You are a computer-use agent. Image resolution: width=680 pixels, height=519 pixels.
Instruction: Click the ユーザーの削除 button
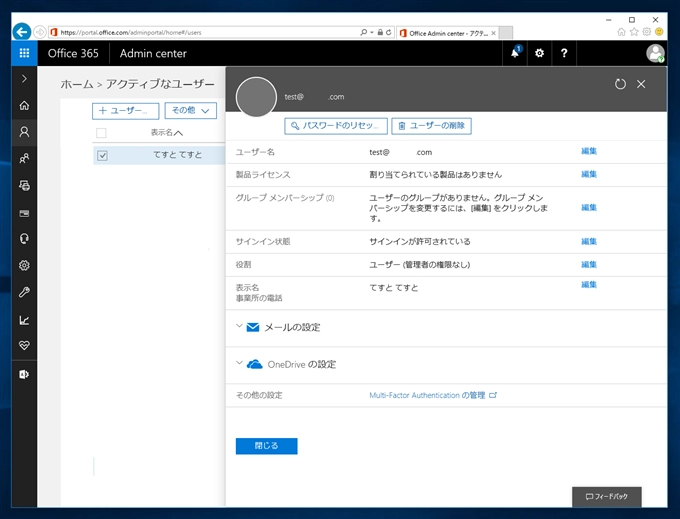click(x=432, y=126)
